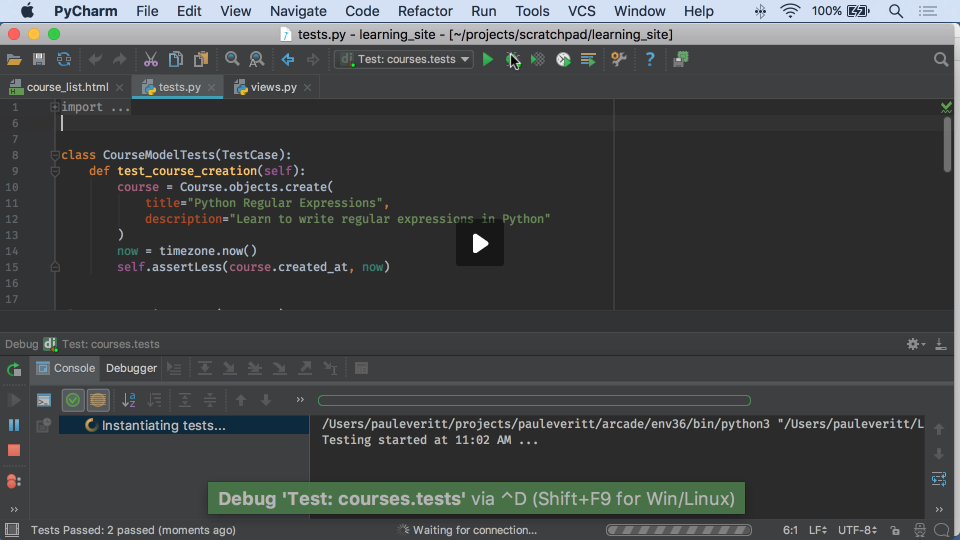The width and height of the screenshot is (960, 540).
Task: Cut selection with scissors icon
Action: pyautogui.click(x=151, y=59)
